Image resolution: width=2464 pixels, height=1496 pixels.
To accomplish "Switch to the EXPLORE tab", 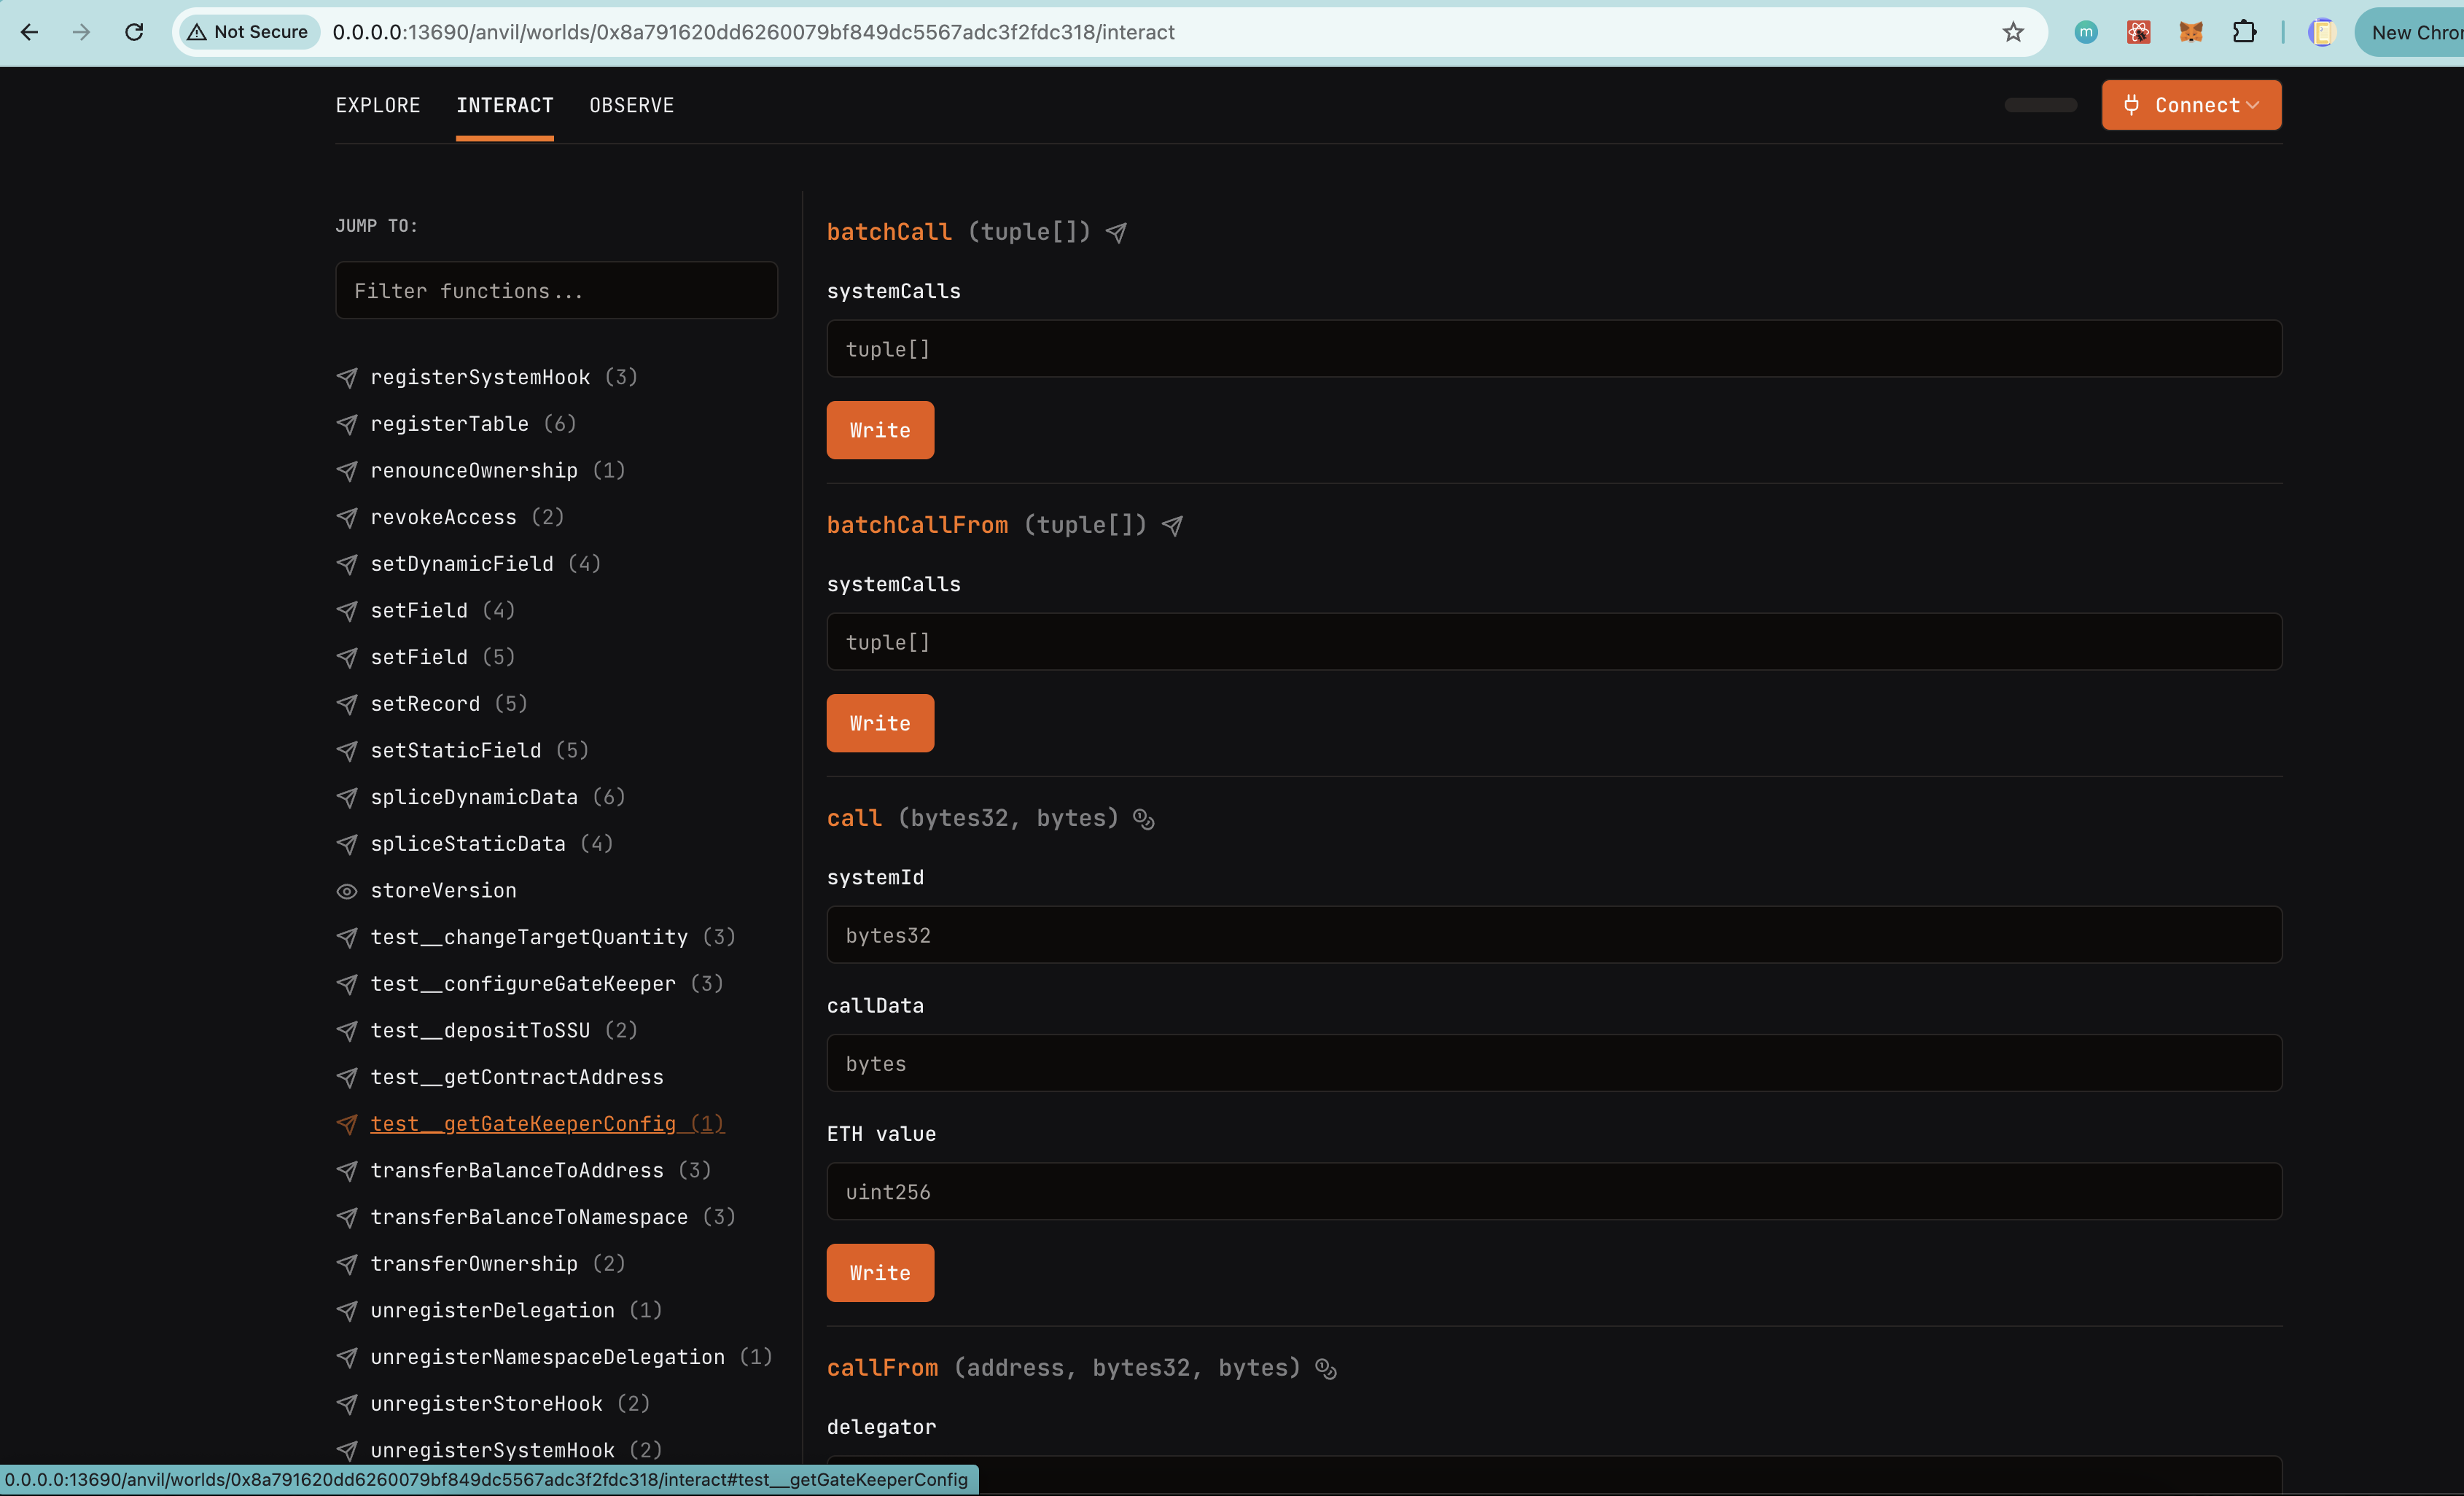I will pyautogui.click(x=378, y=105).
